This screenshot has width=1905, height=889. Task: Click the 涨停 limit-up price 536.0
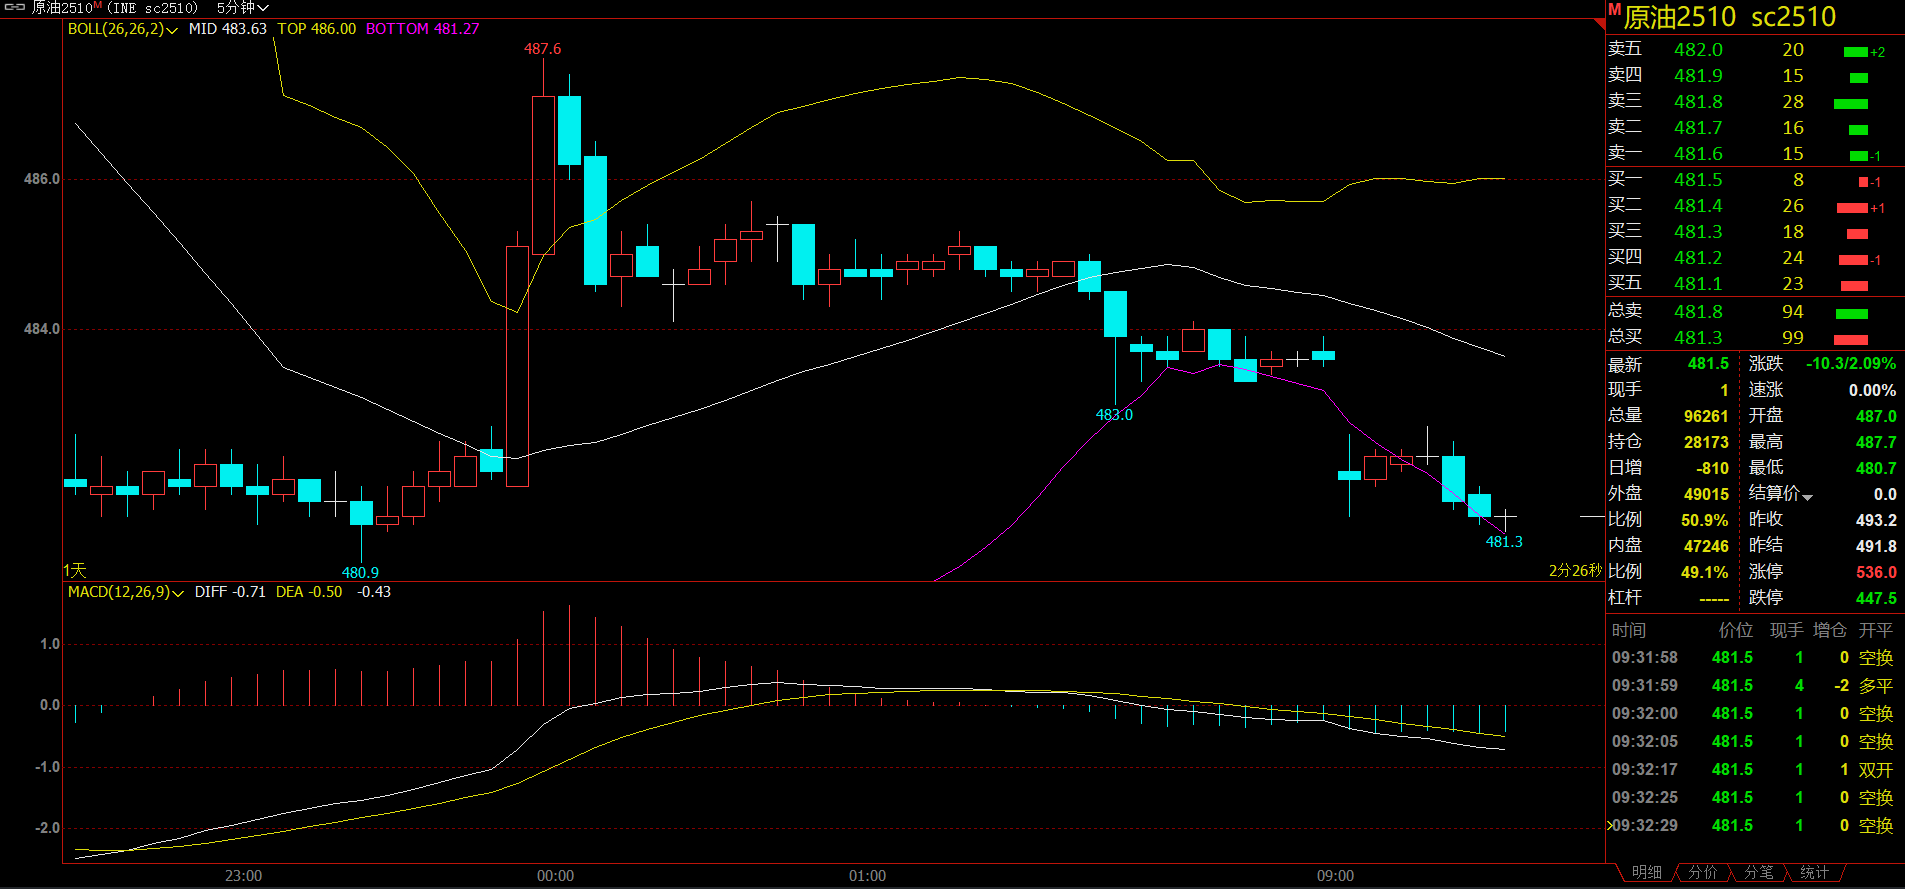(x=1876, y=572)
